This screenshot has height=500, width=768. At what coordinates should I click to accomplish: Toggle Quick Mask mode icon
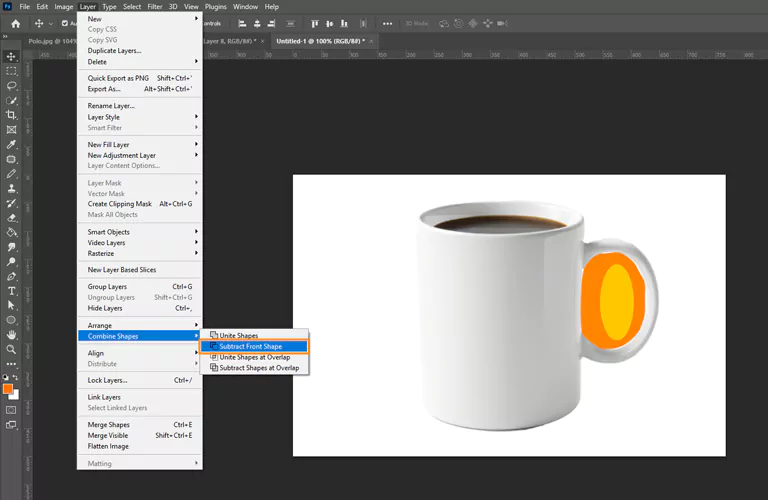coord(11,410)
